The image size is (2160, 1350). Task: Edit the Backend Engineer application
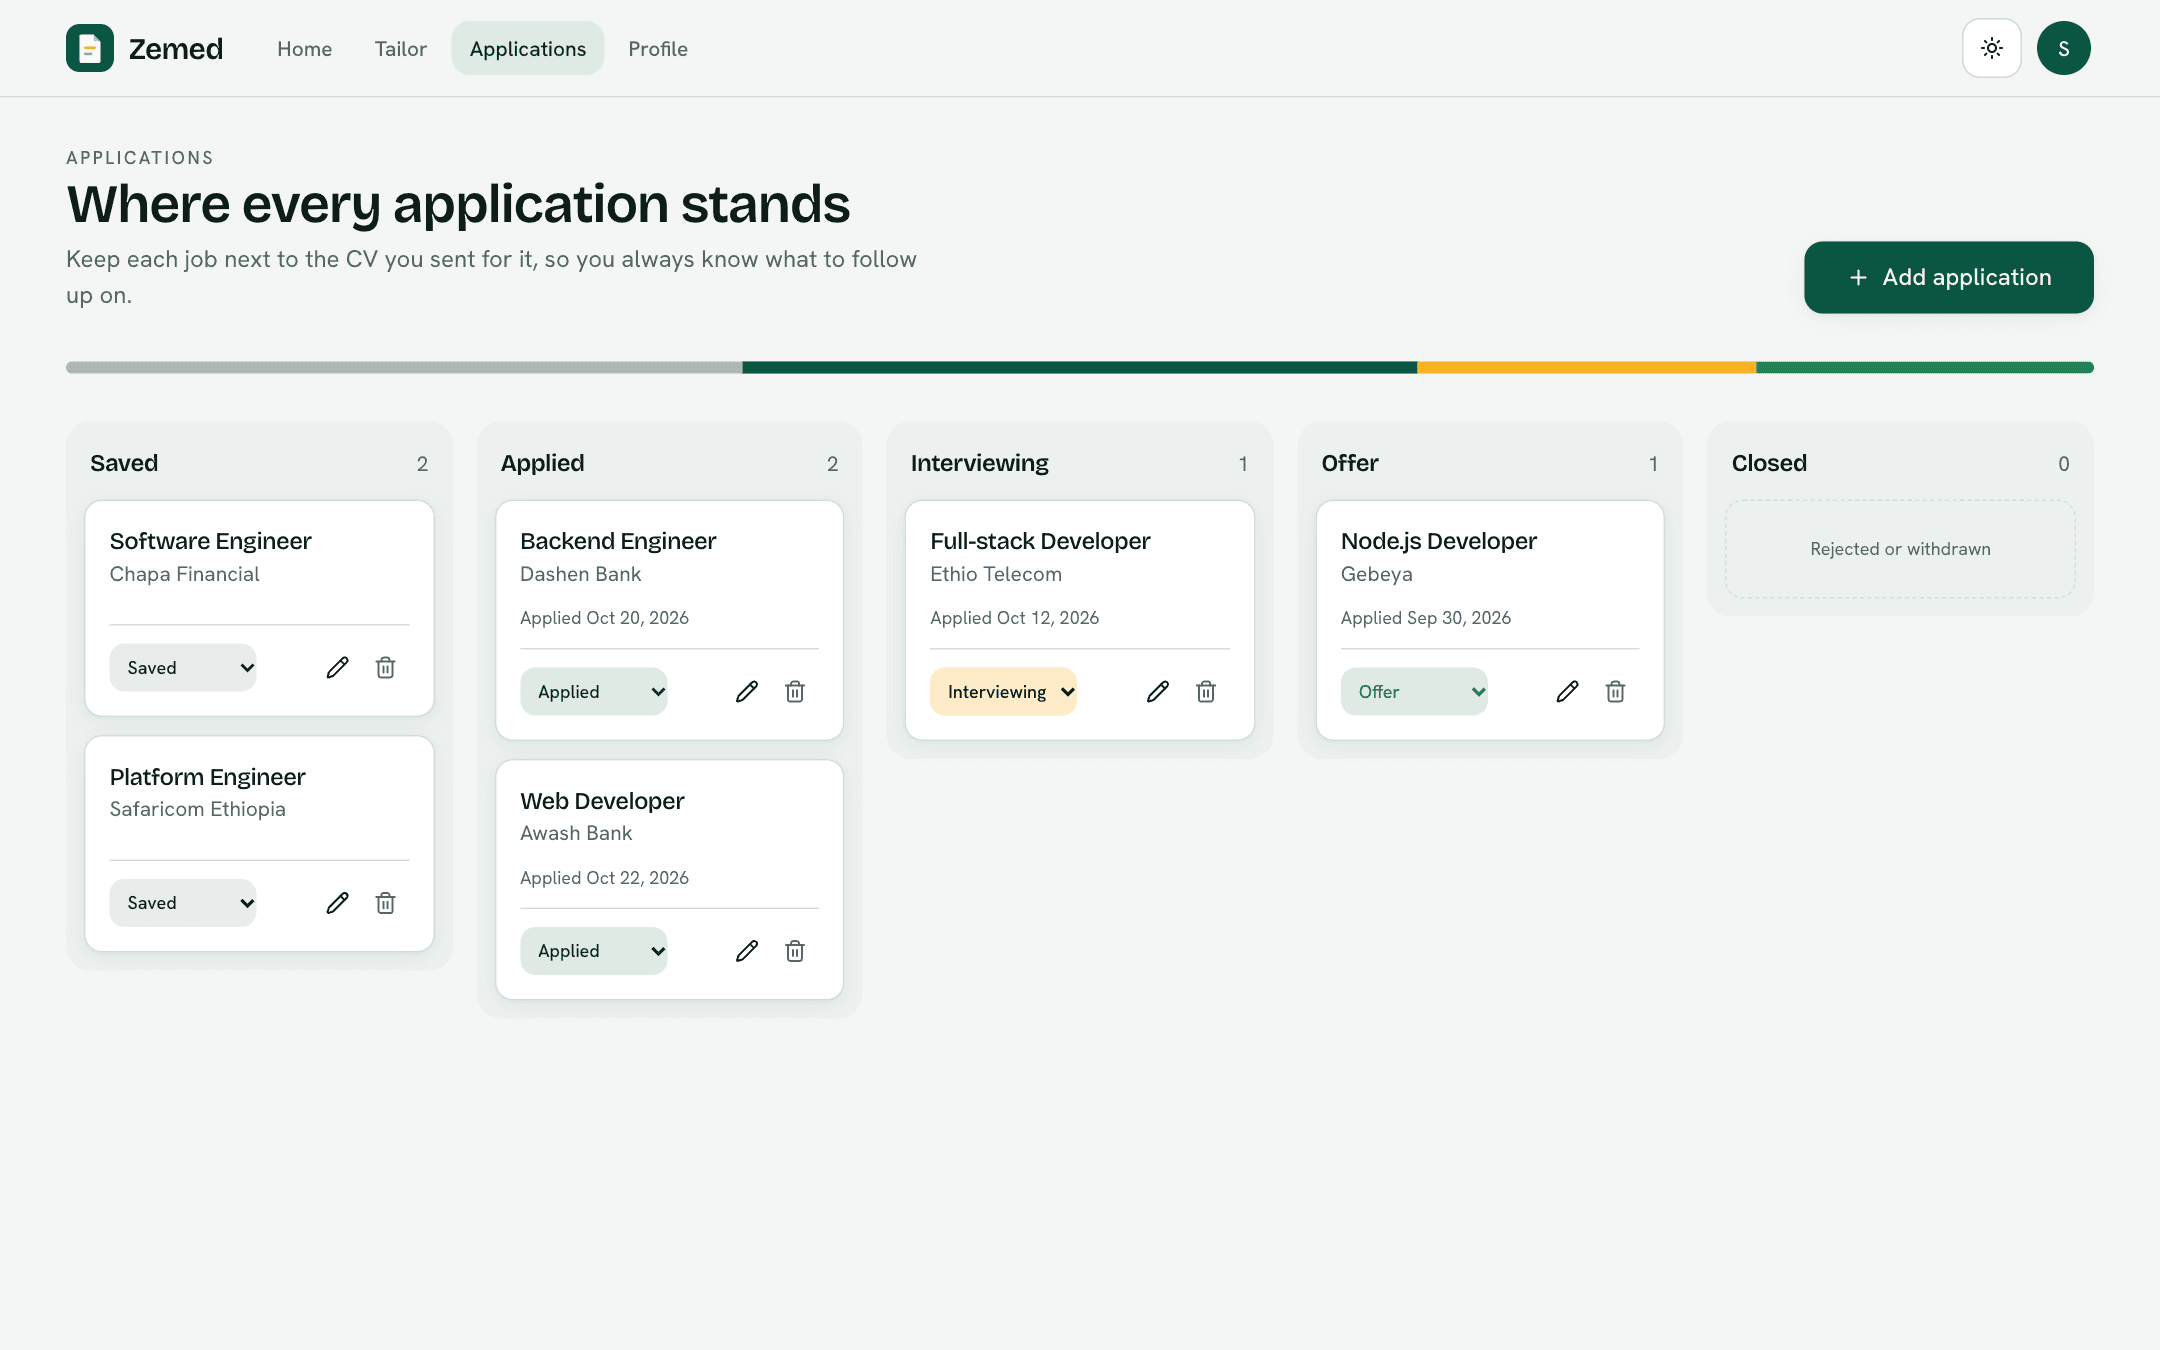(747, 691)
